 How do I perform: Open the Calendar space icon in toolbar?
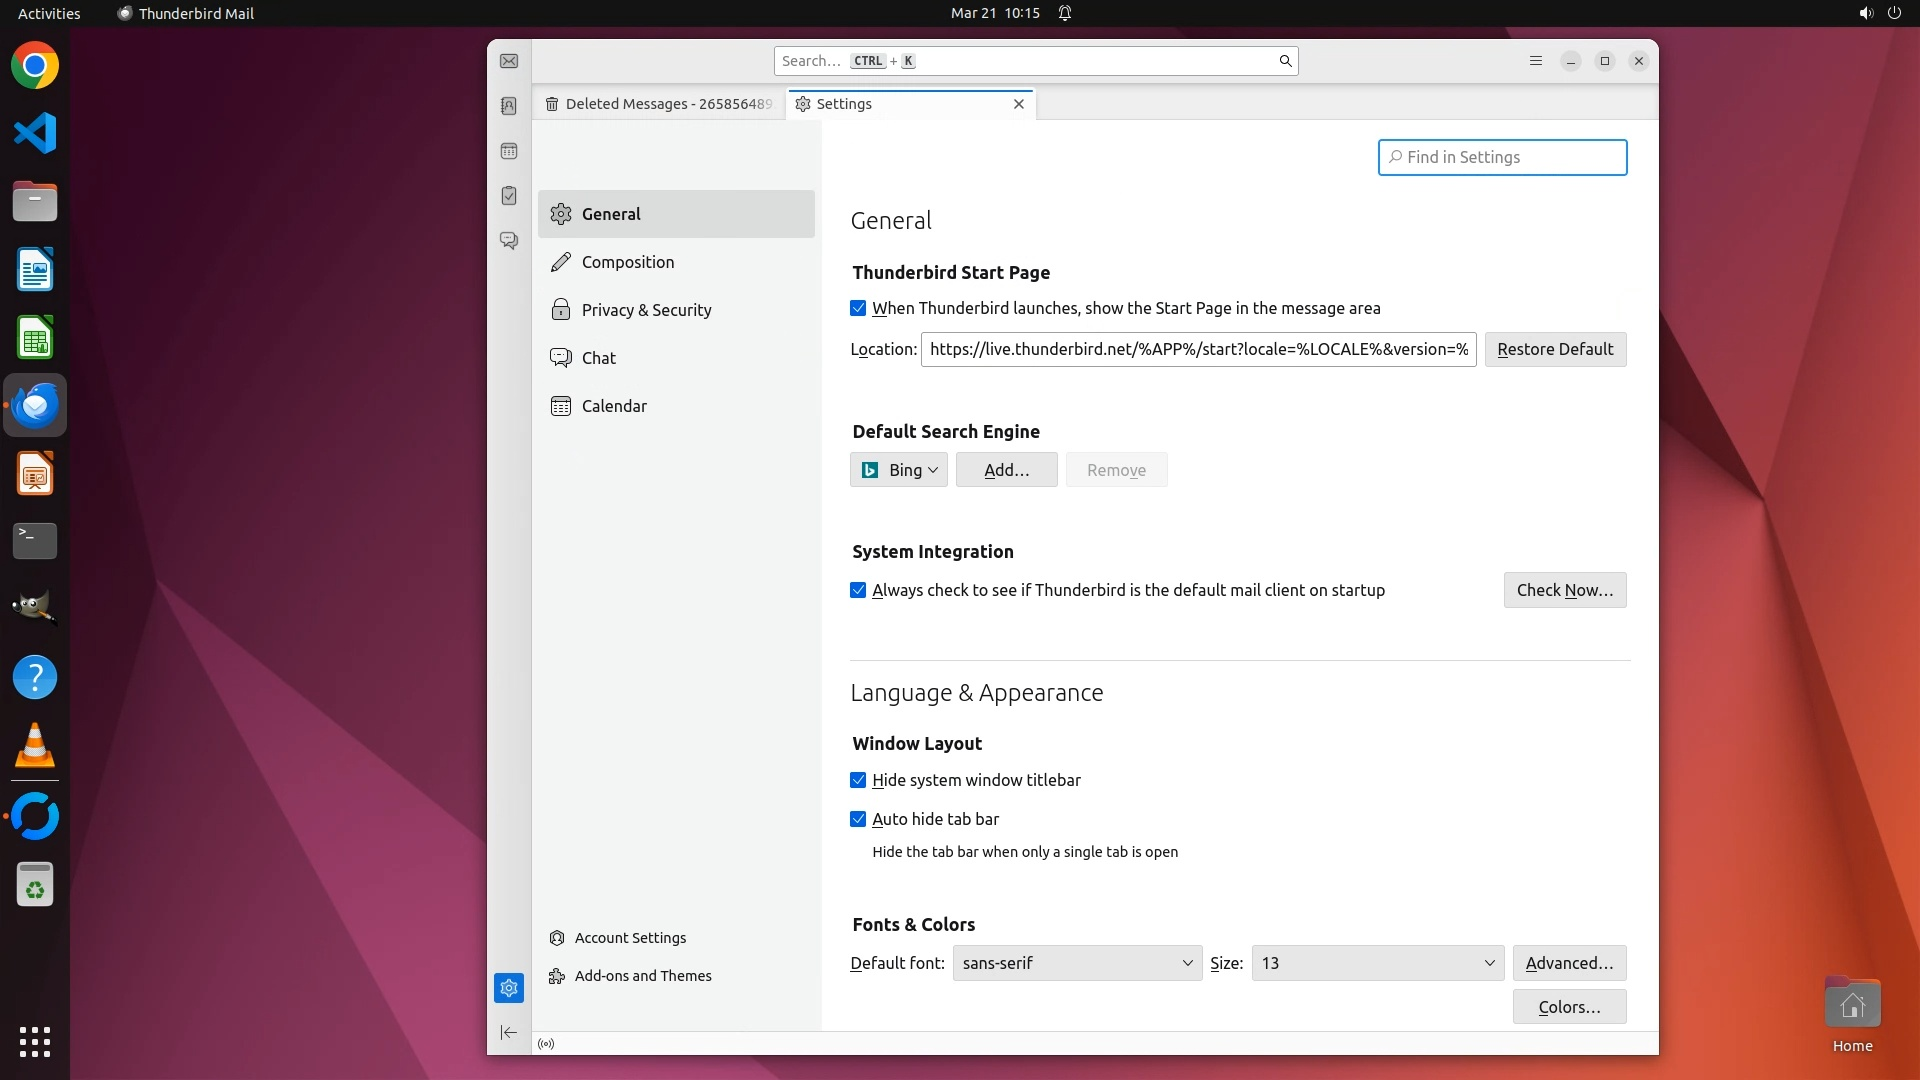pos(509,151)
